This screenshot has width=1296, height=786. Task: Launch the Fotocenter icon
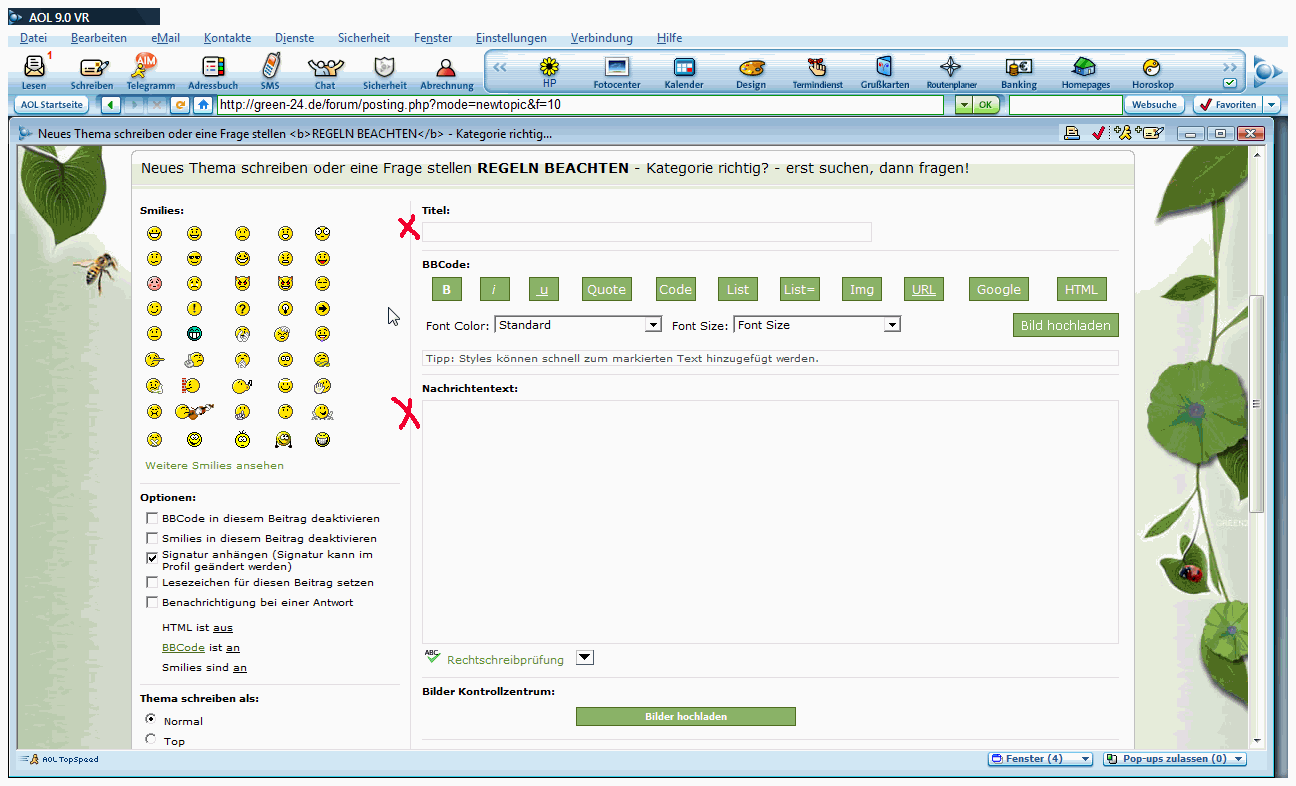pyautogui.click(x=617, y=68)
